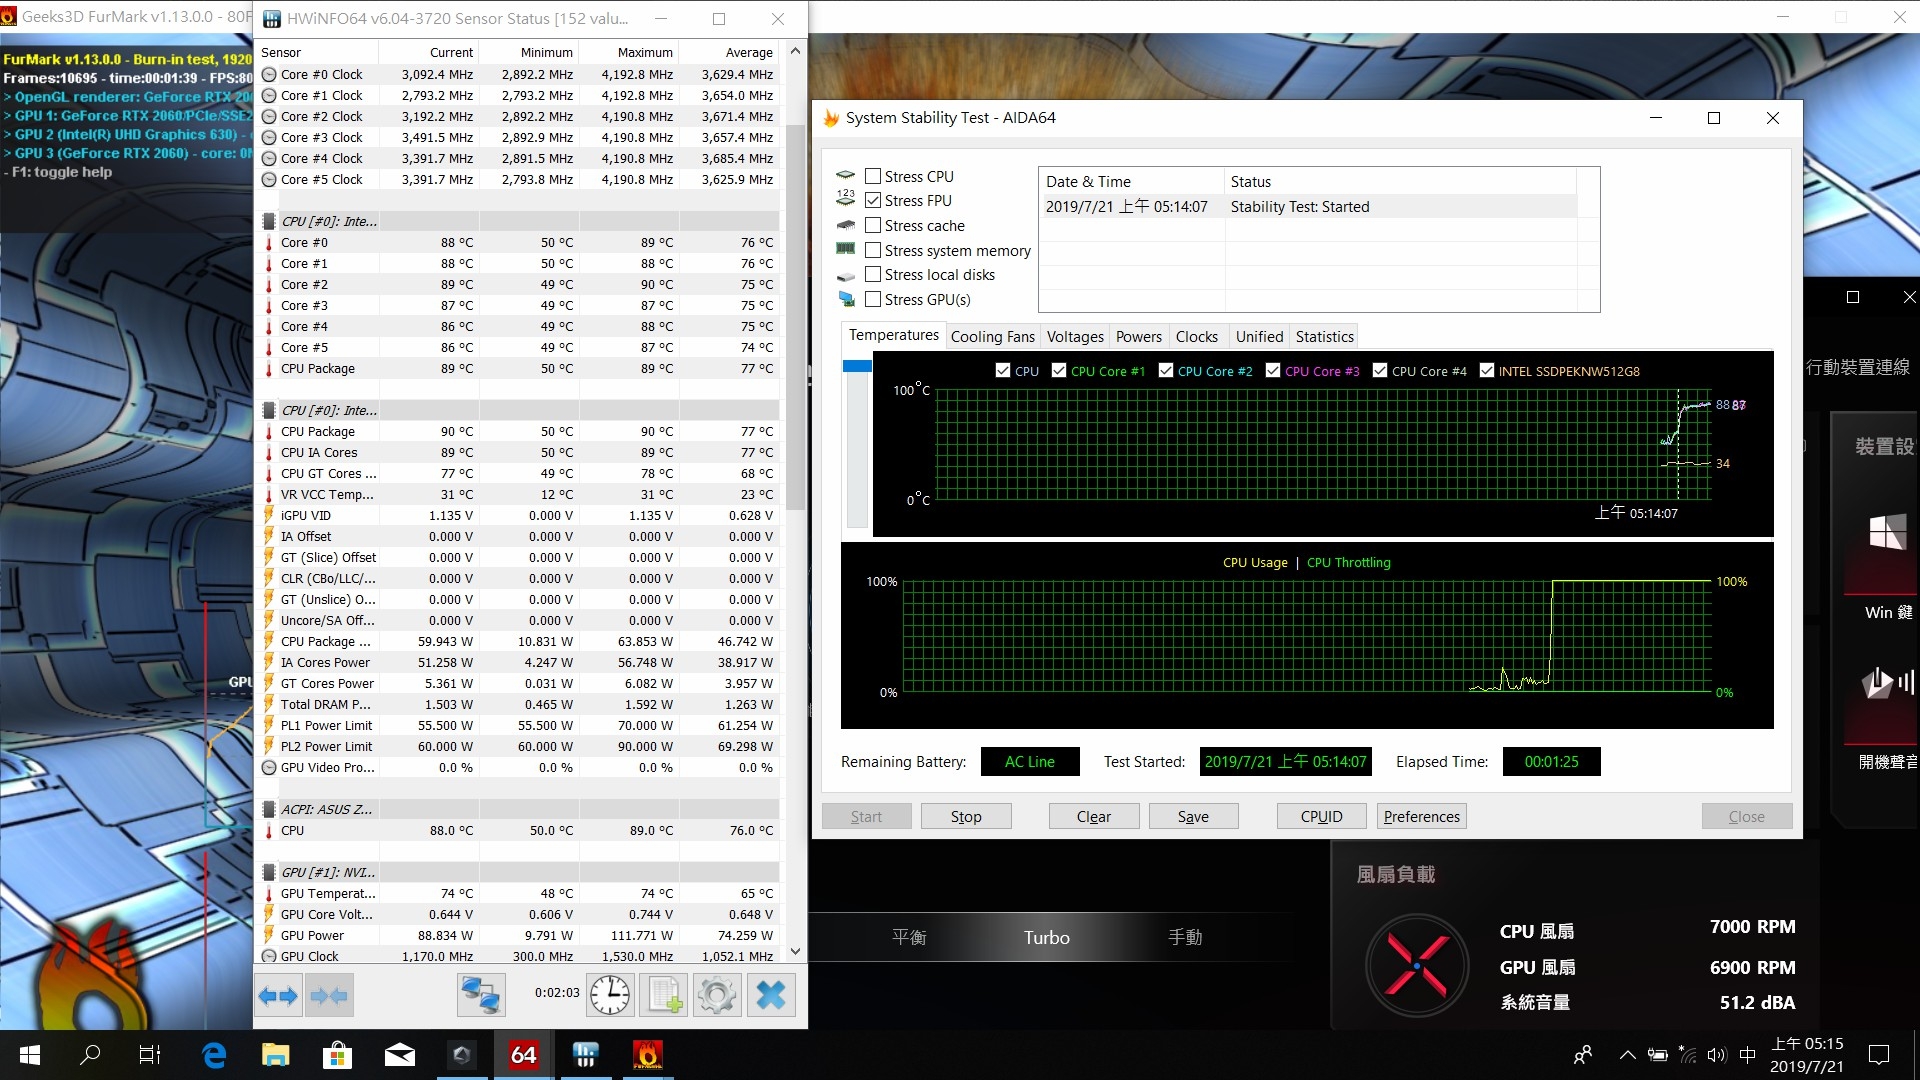Switch to Unified tab

1259,337
